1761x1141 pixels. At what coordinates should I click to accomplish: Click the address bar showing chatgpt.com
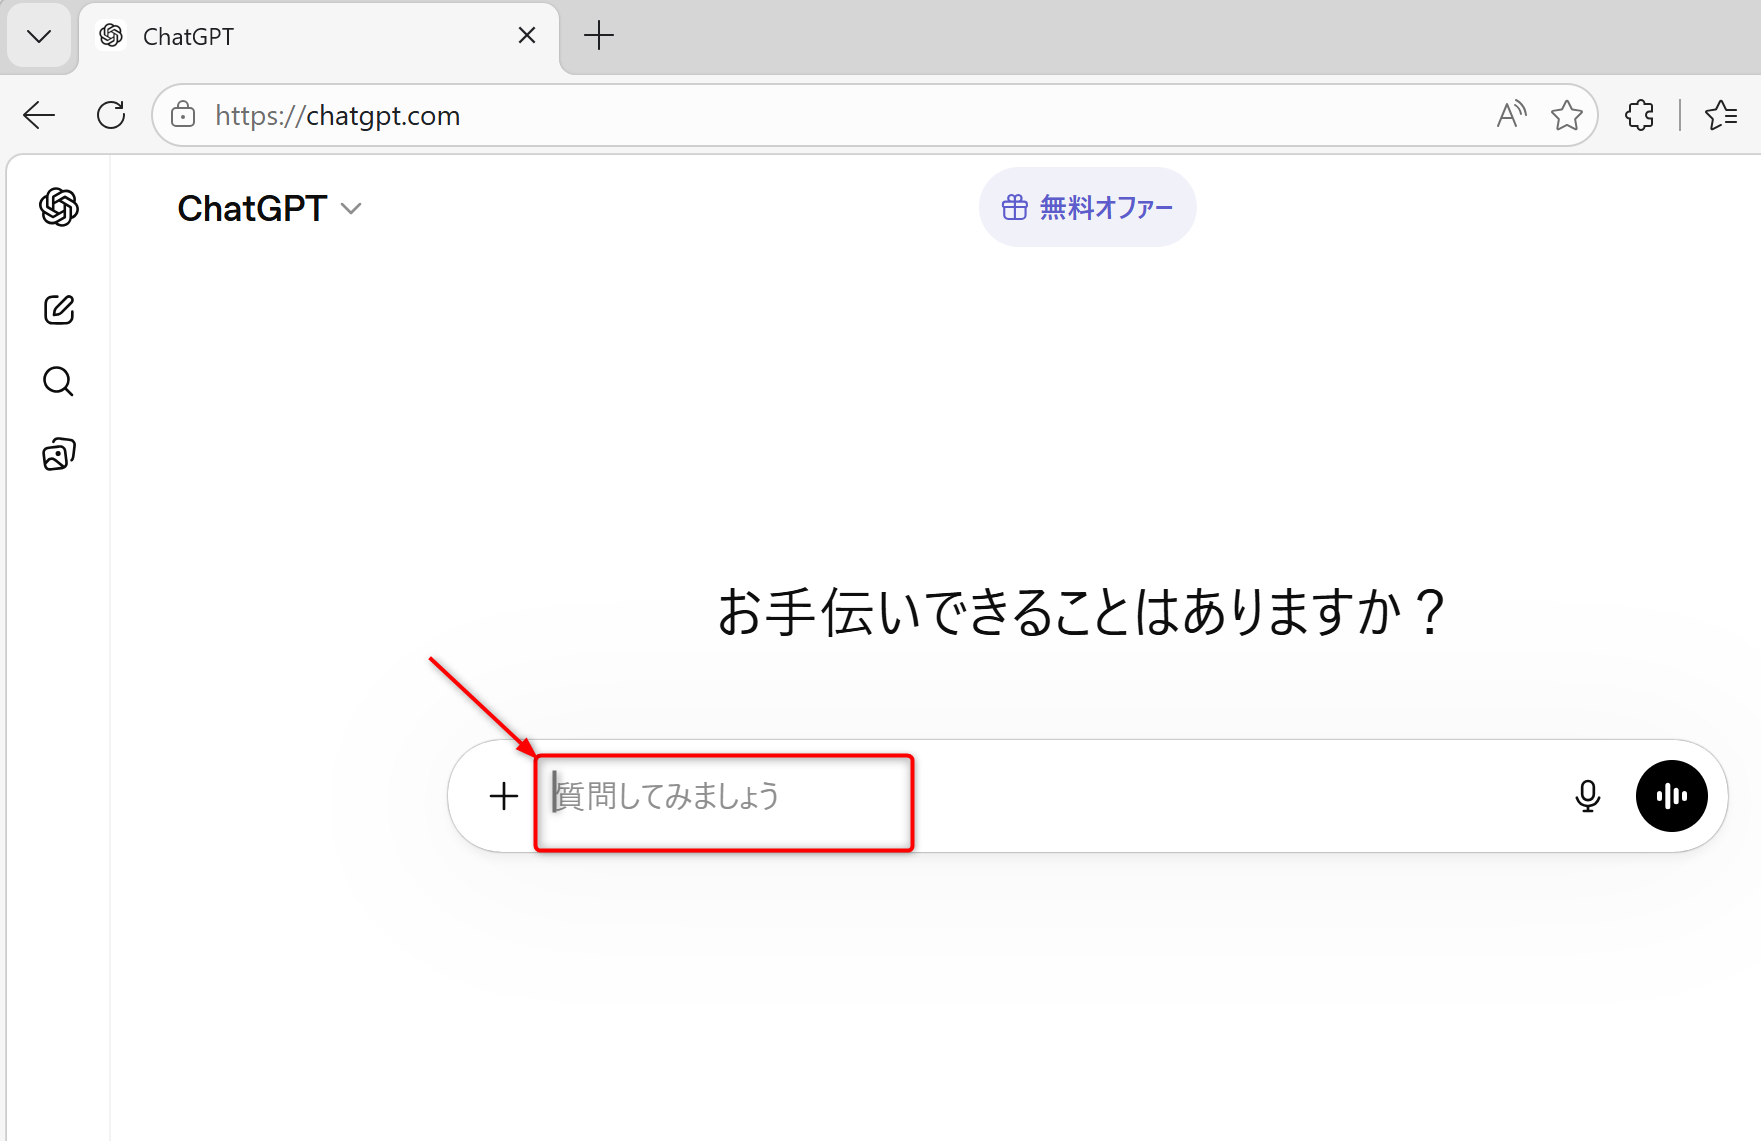[x=800, y=116]
